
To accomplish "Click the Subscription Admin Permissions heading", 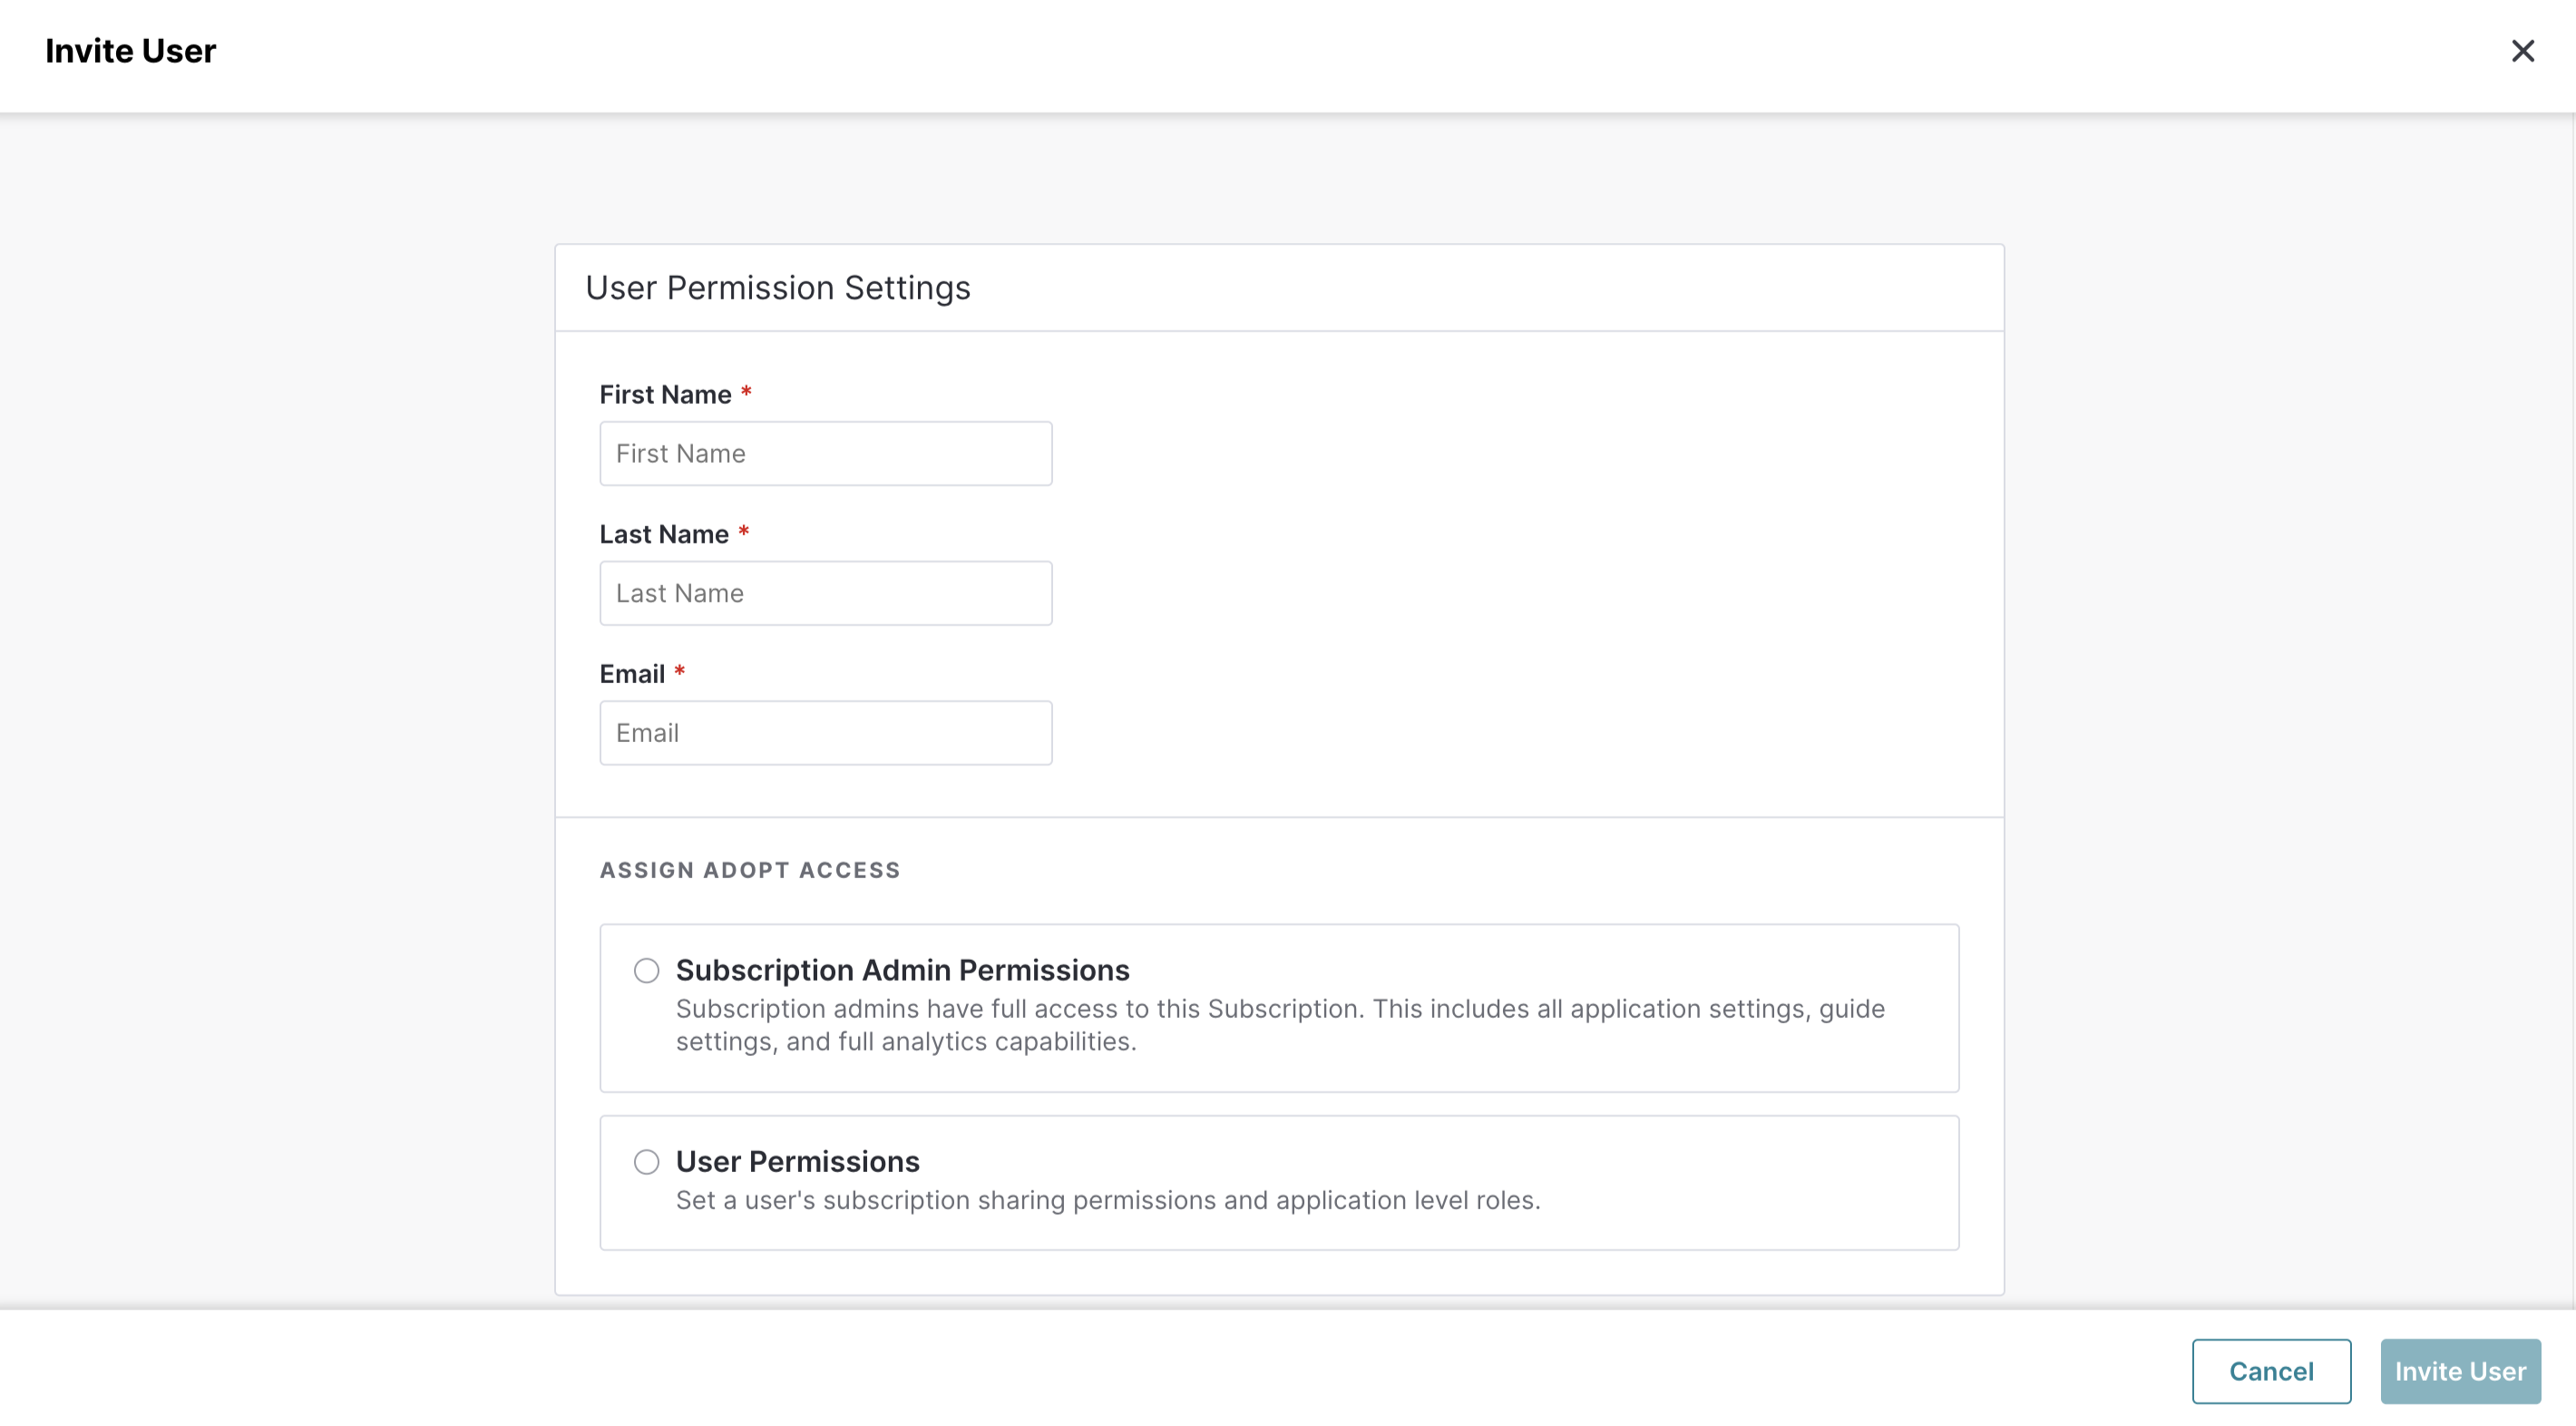I will [902, 970].
